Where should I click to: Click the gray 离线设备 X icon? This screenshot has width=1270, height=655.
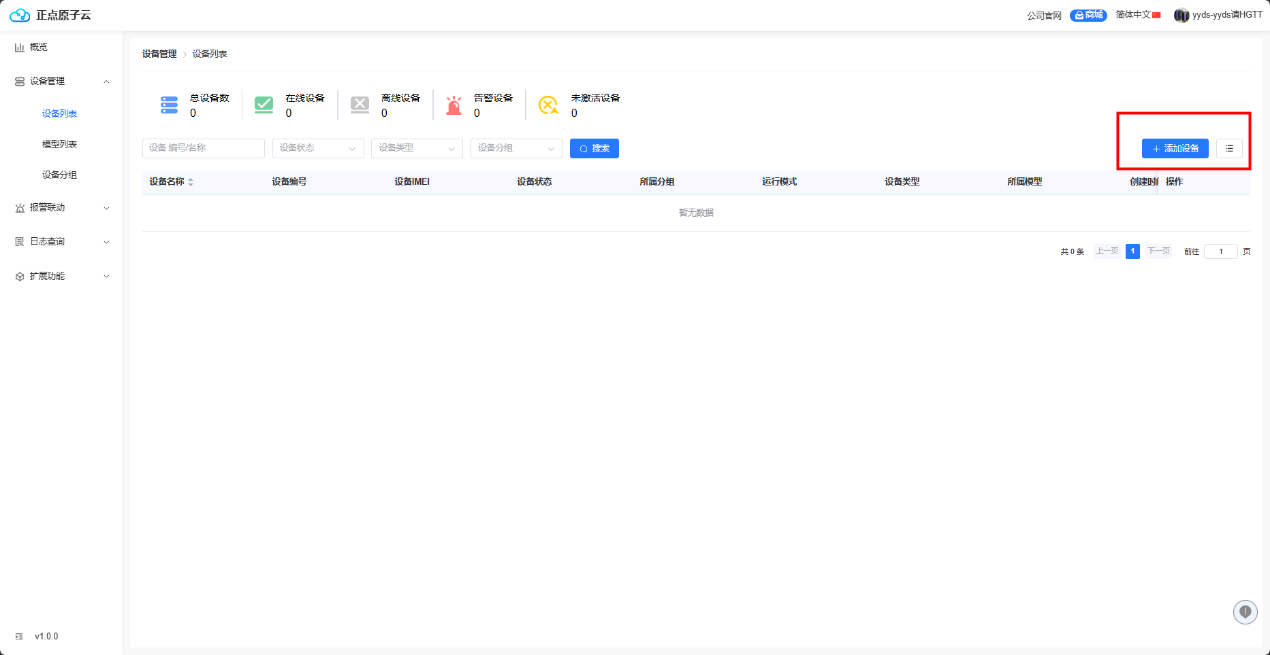360,105
